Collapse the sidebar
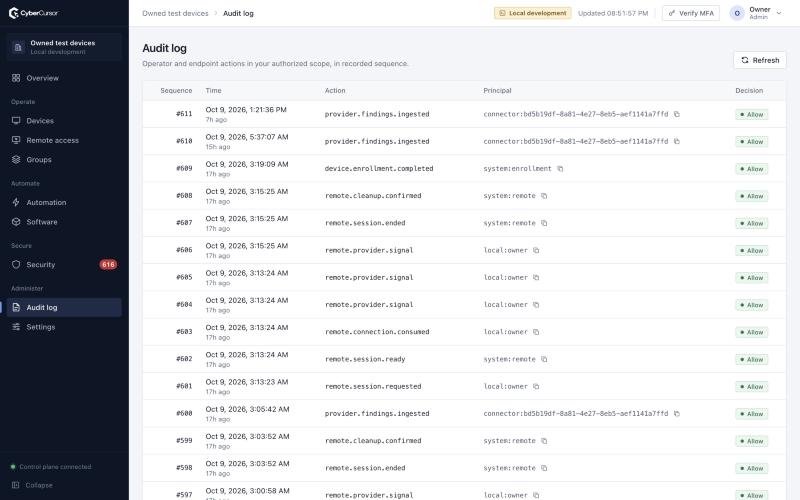 tap(33, 485)
